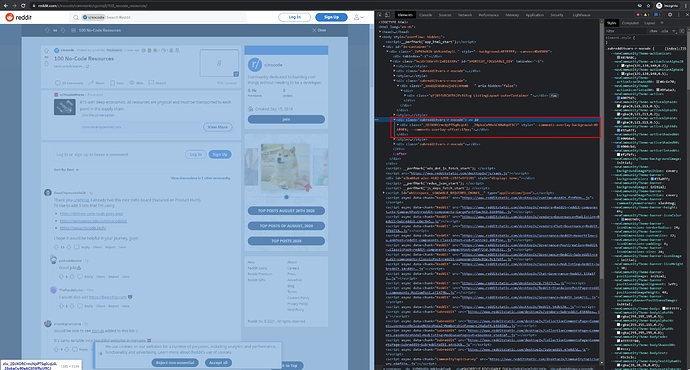The image size is (690, 370).
Task: Activate the DevTools inspect element picker
Action: click(x=379, y=15)
